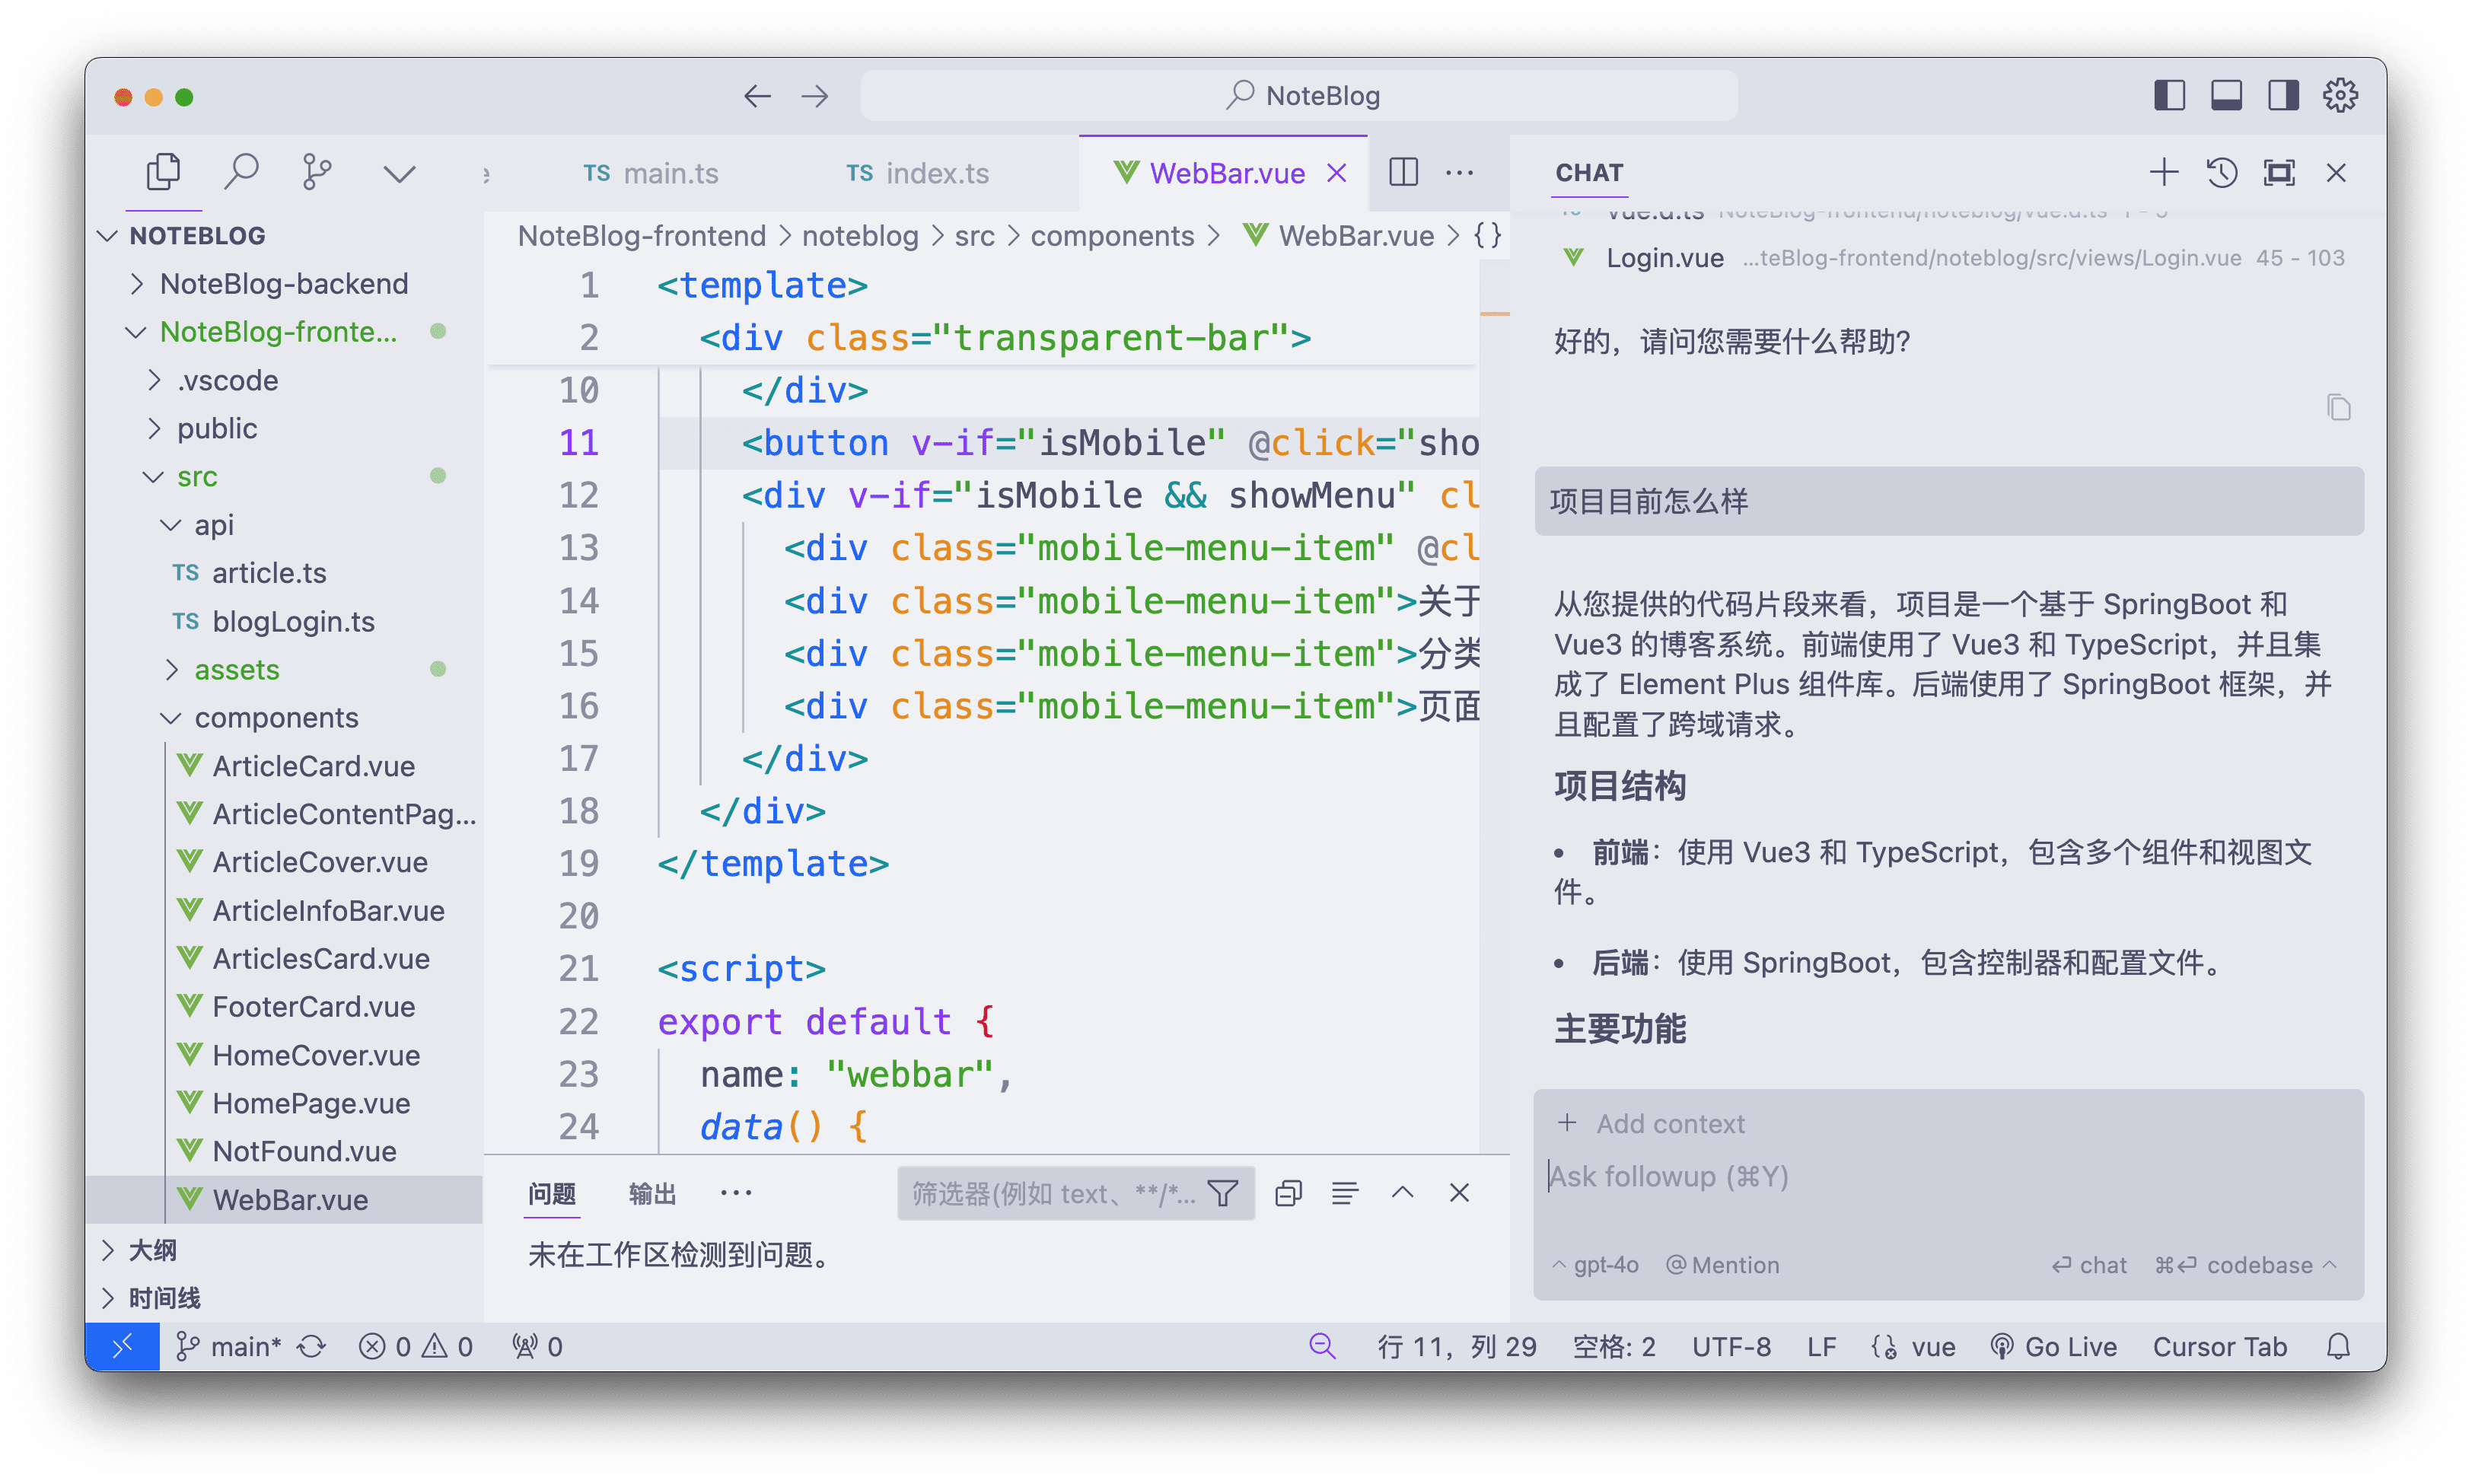Open the gpt-4o model selector
2472x1484 pixels.
click(x=1595, y=1265)
